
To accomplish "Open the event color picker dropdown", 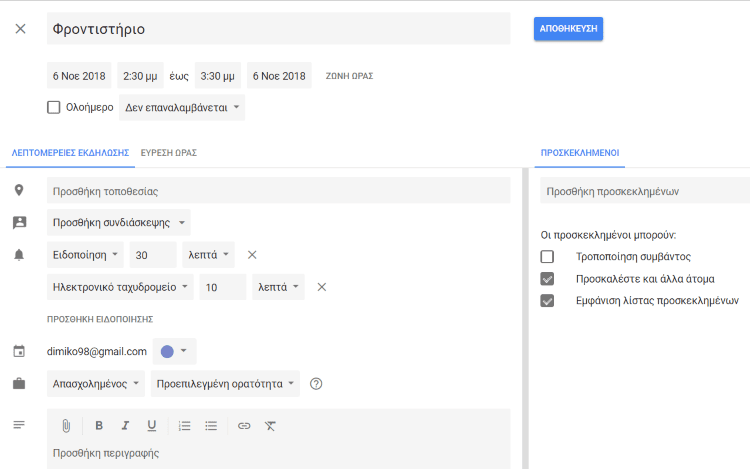I will coord(174,351).
